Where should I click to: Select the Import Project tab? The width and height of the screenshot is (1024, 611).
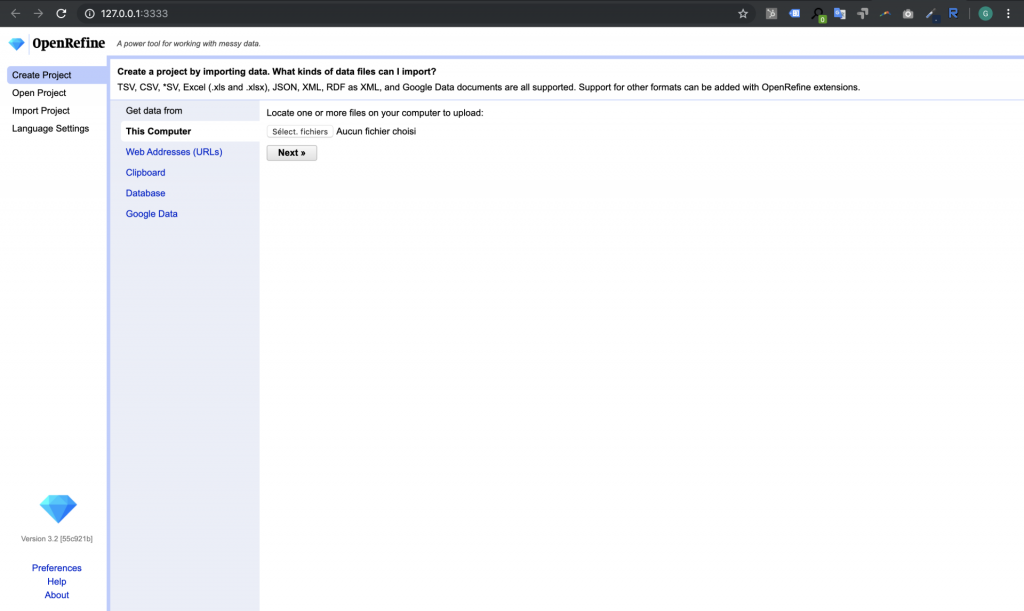(x=41, y=111)
